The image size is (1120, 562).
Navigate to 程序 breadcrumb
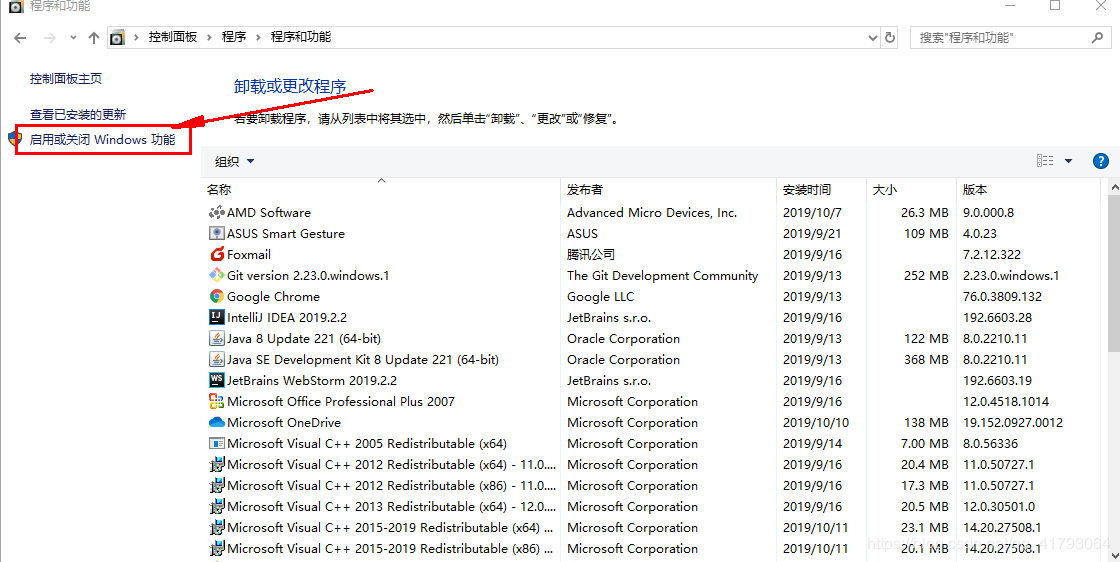(234, 37)
